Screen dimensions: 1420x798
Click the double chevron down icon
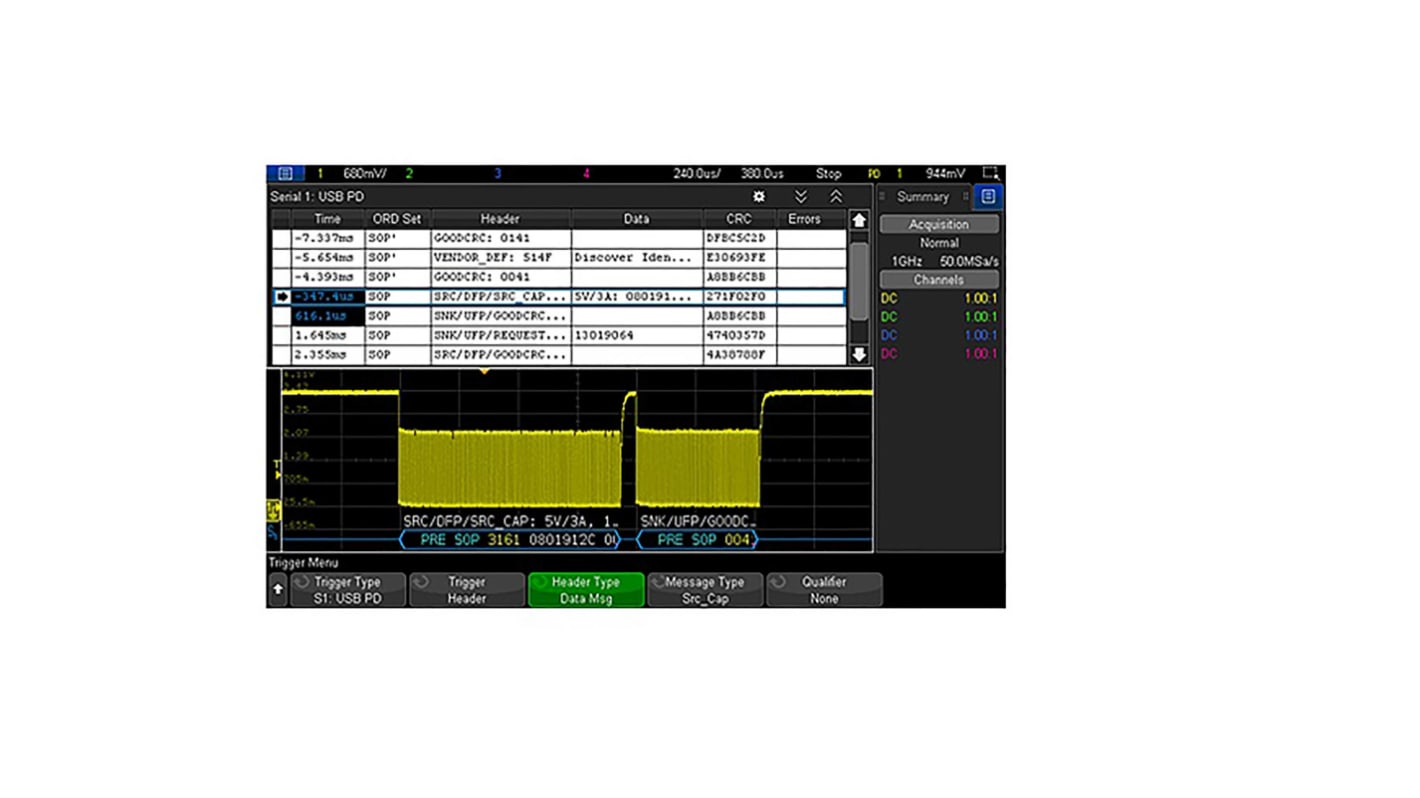point(800,197)
